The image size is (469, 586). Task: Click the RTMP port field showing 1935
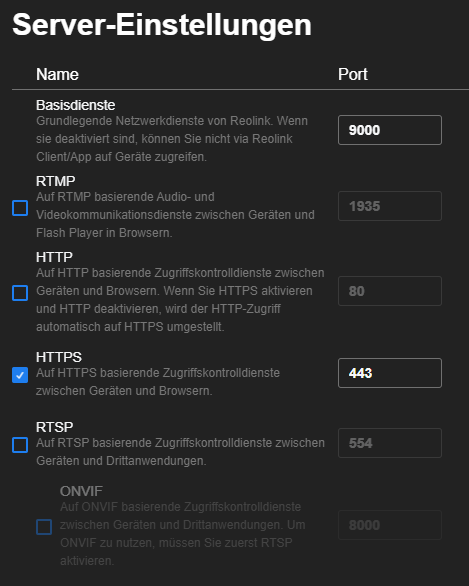[x=390, y=206]
